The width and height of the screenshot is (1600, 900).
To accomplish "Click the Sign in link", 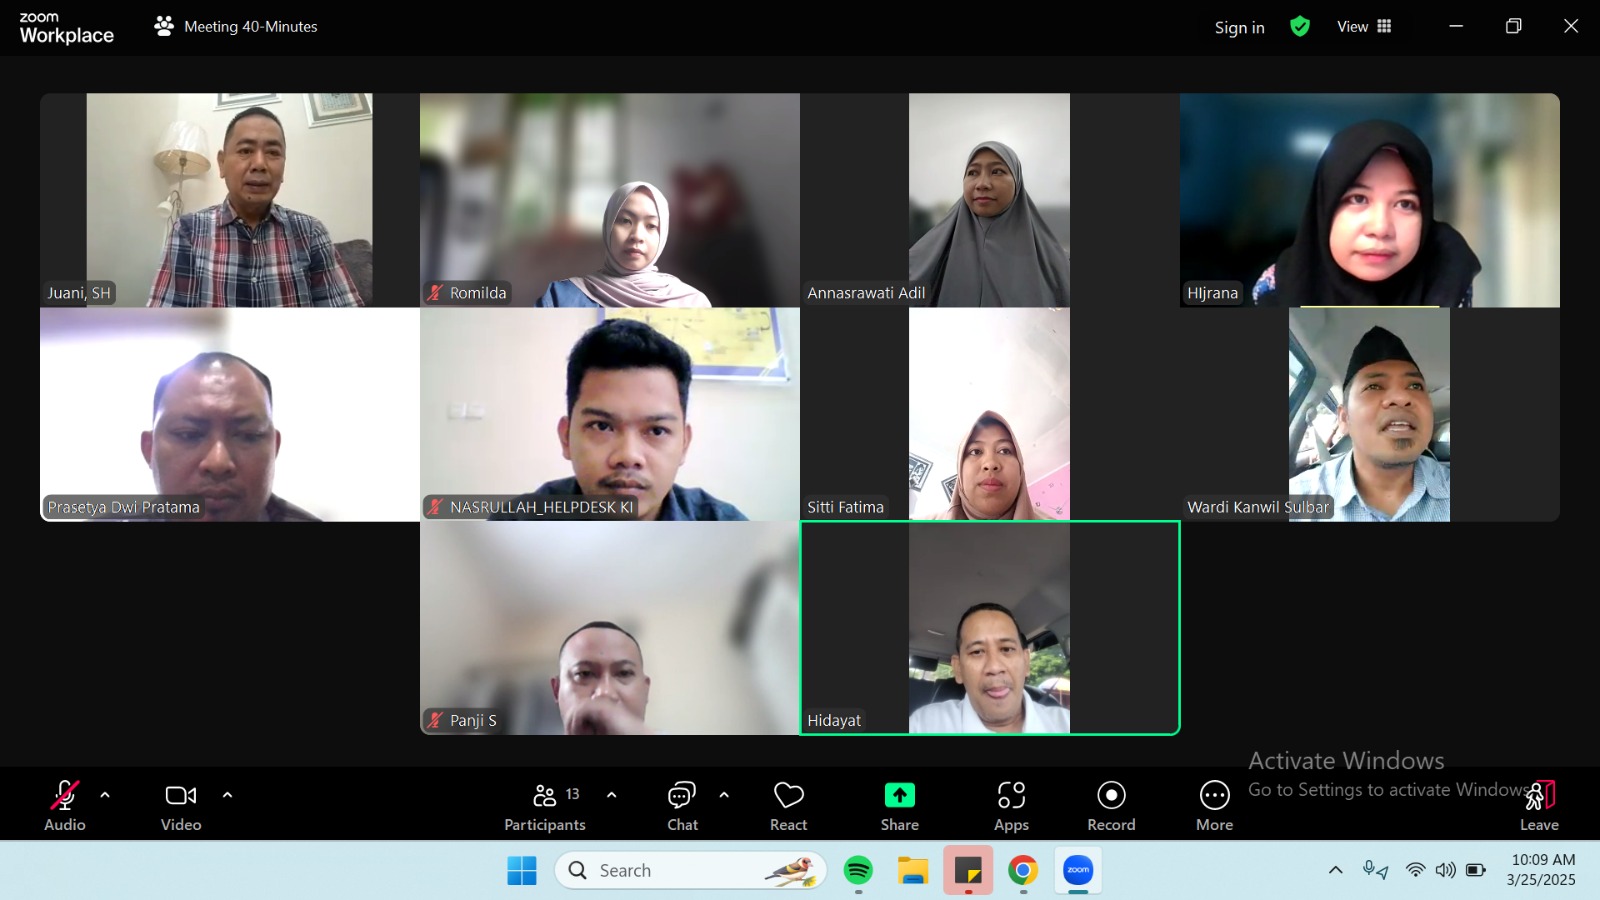I will coord(1239,28).
